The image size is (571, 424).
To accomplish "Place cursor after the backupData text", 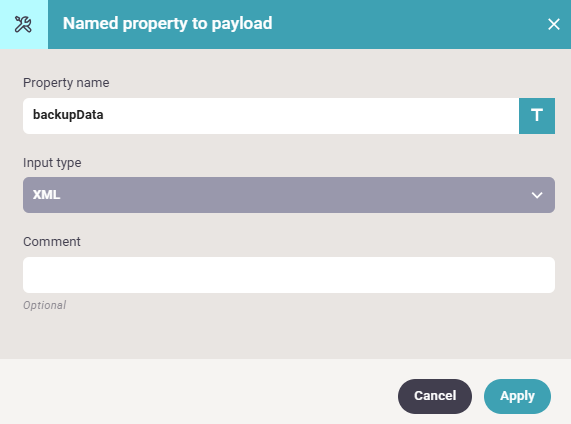I will 104,115.
